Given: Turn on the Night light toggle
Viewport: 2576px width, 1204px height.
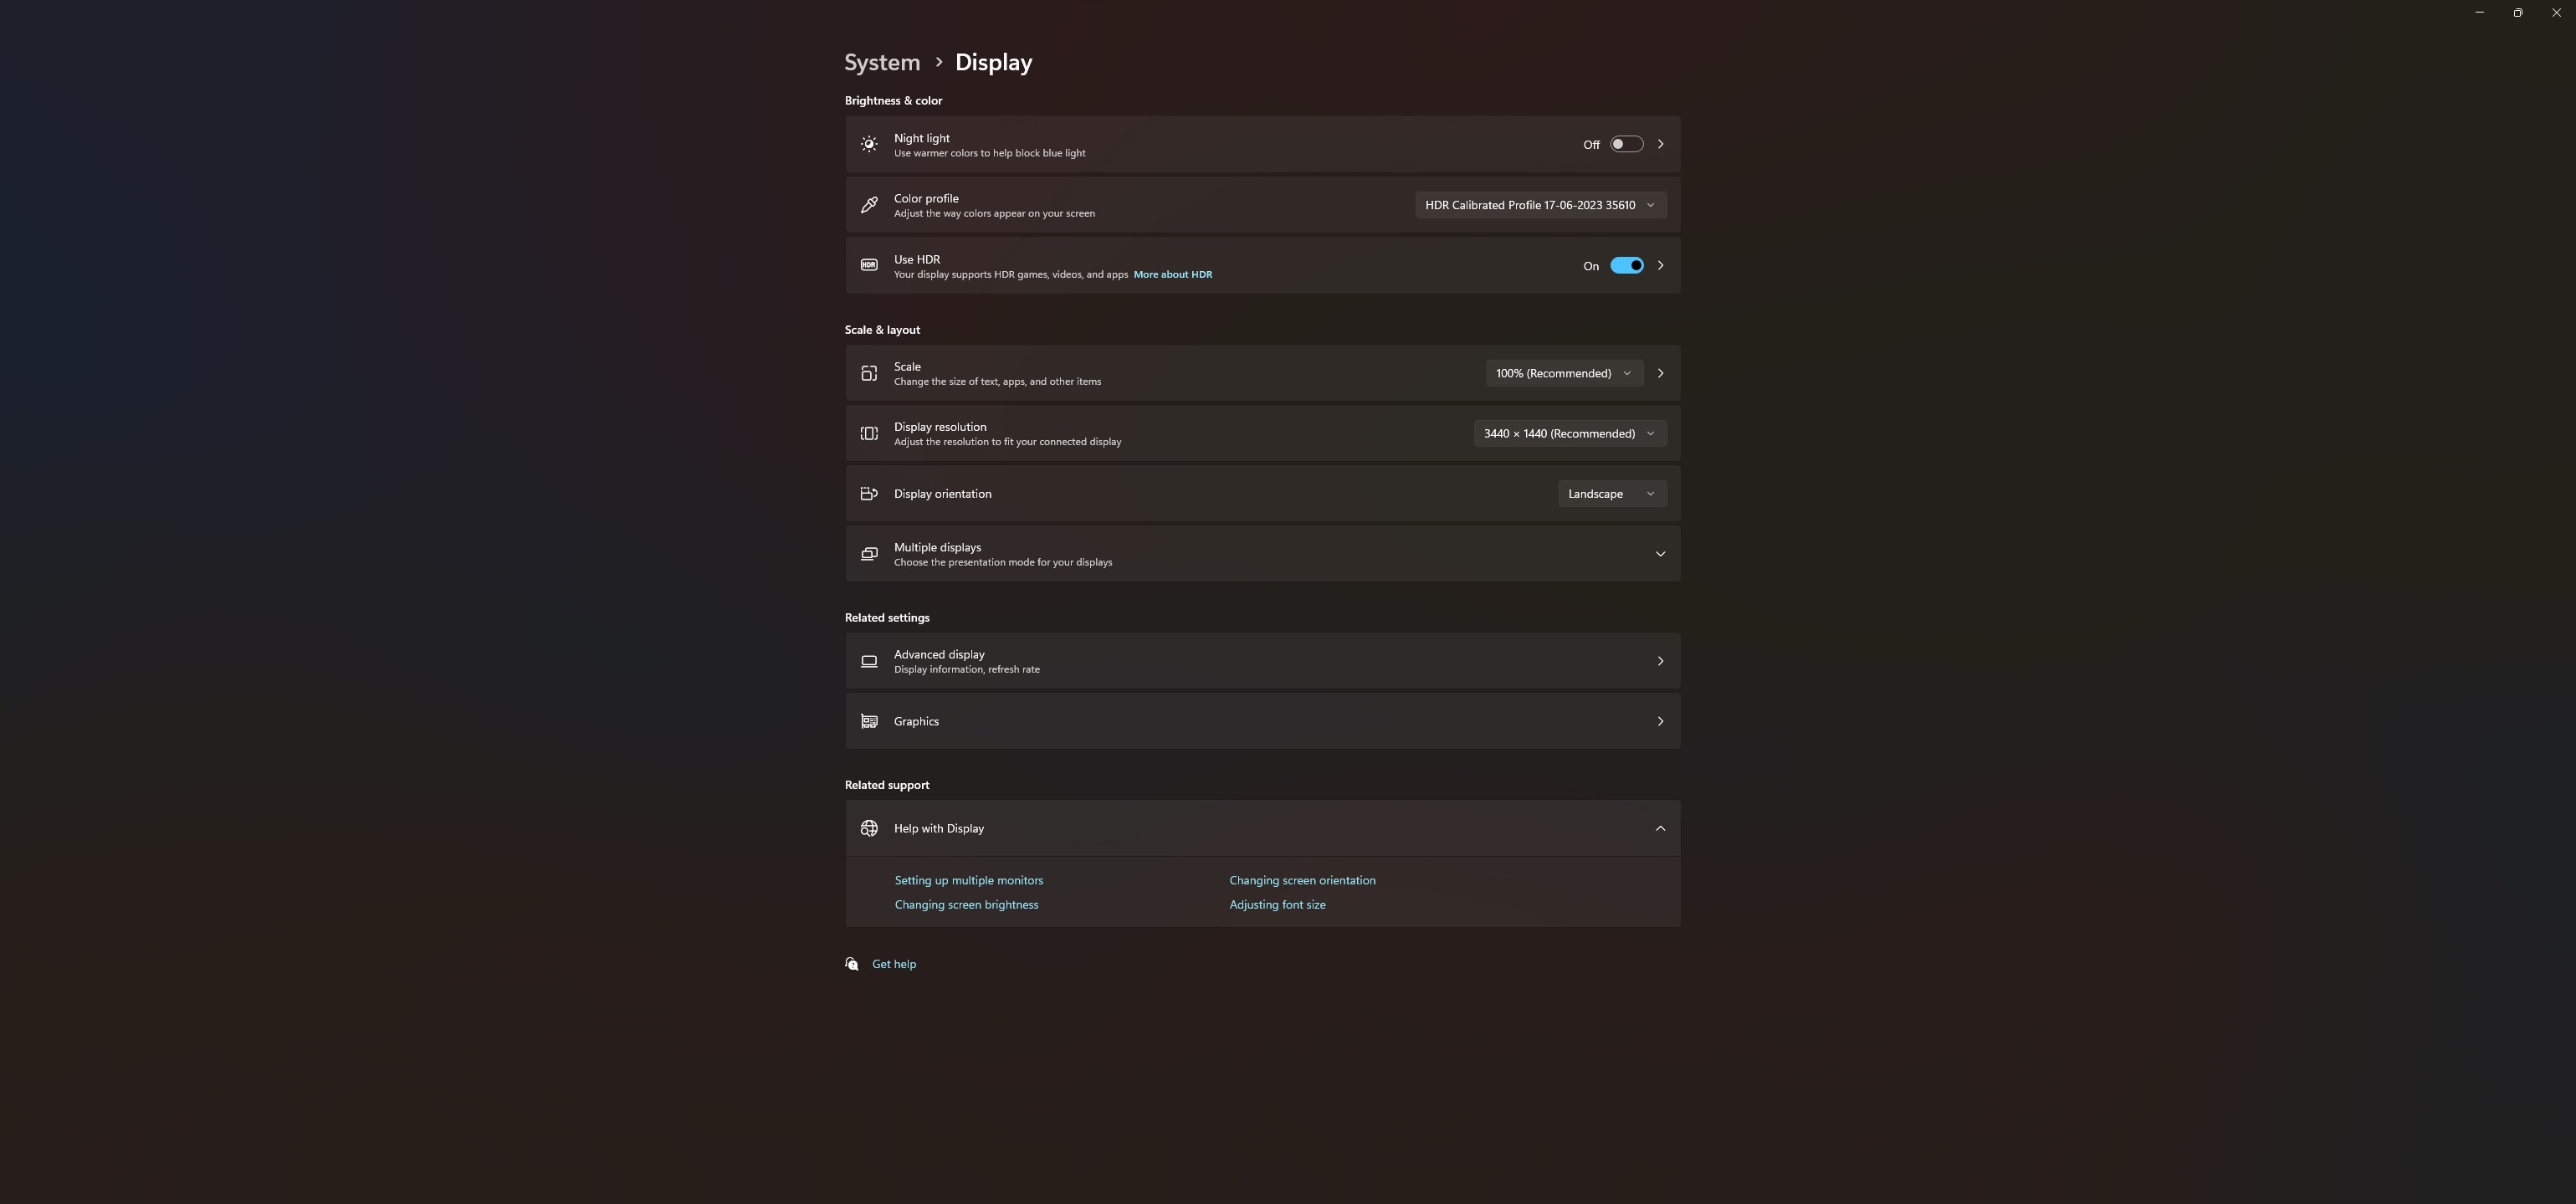Looking at the screenshot, I should point(1626,144).
